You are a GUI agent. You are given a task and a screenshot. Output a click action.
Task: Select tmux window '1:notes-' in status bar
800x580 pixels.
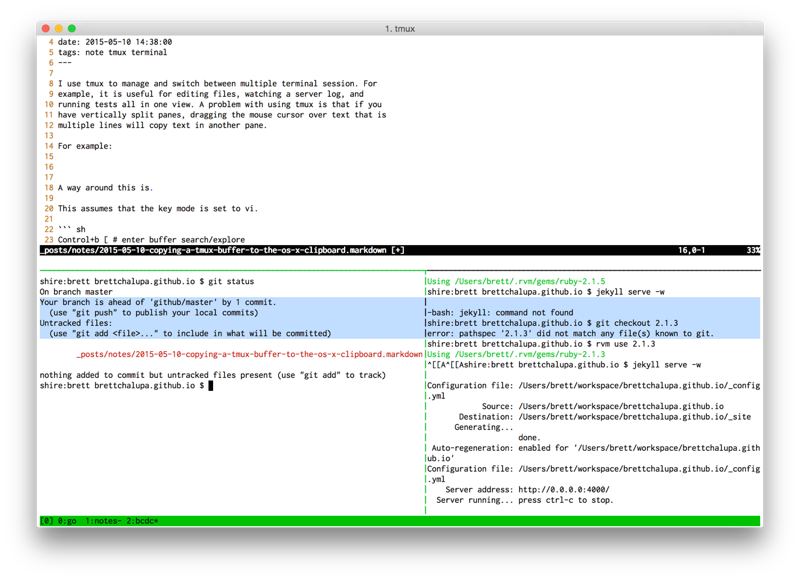[104, 521]
